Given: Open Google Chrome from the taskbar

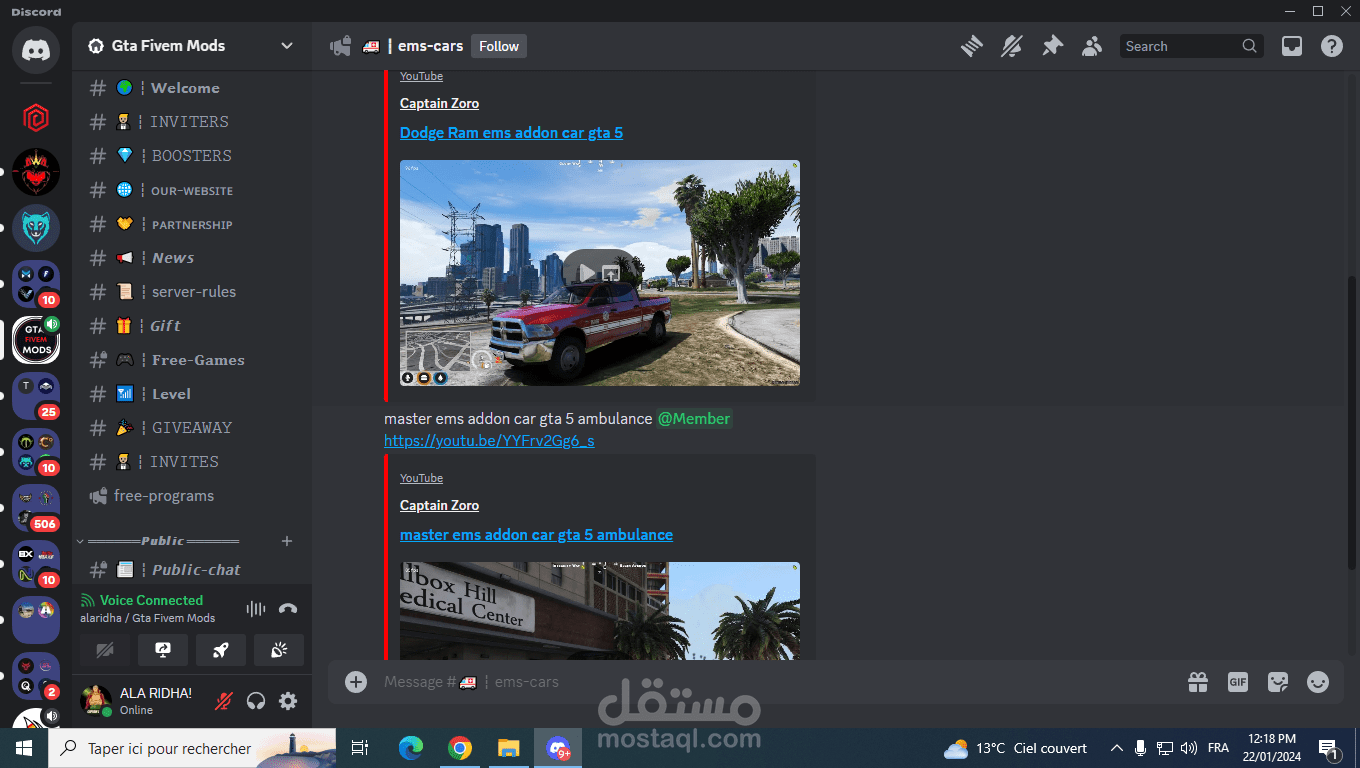Looking at the screenshot, I should (x=460, y=748).
